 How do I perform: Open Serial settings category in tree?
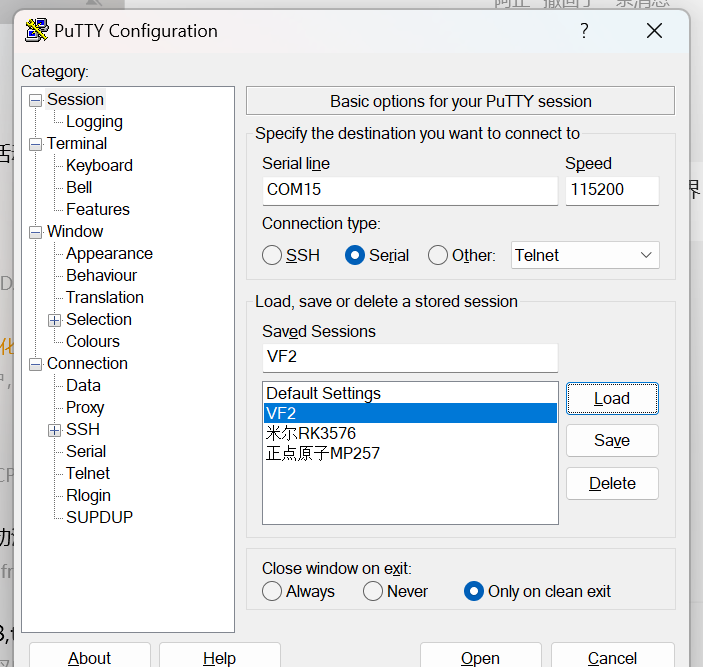click(x=86, y=451)
